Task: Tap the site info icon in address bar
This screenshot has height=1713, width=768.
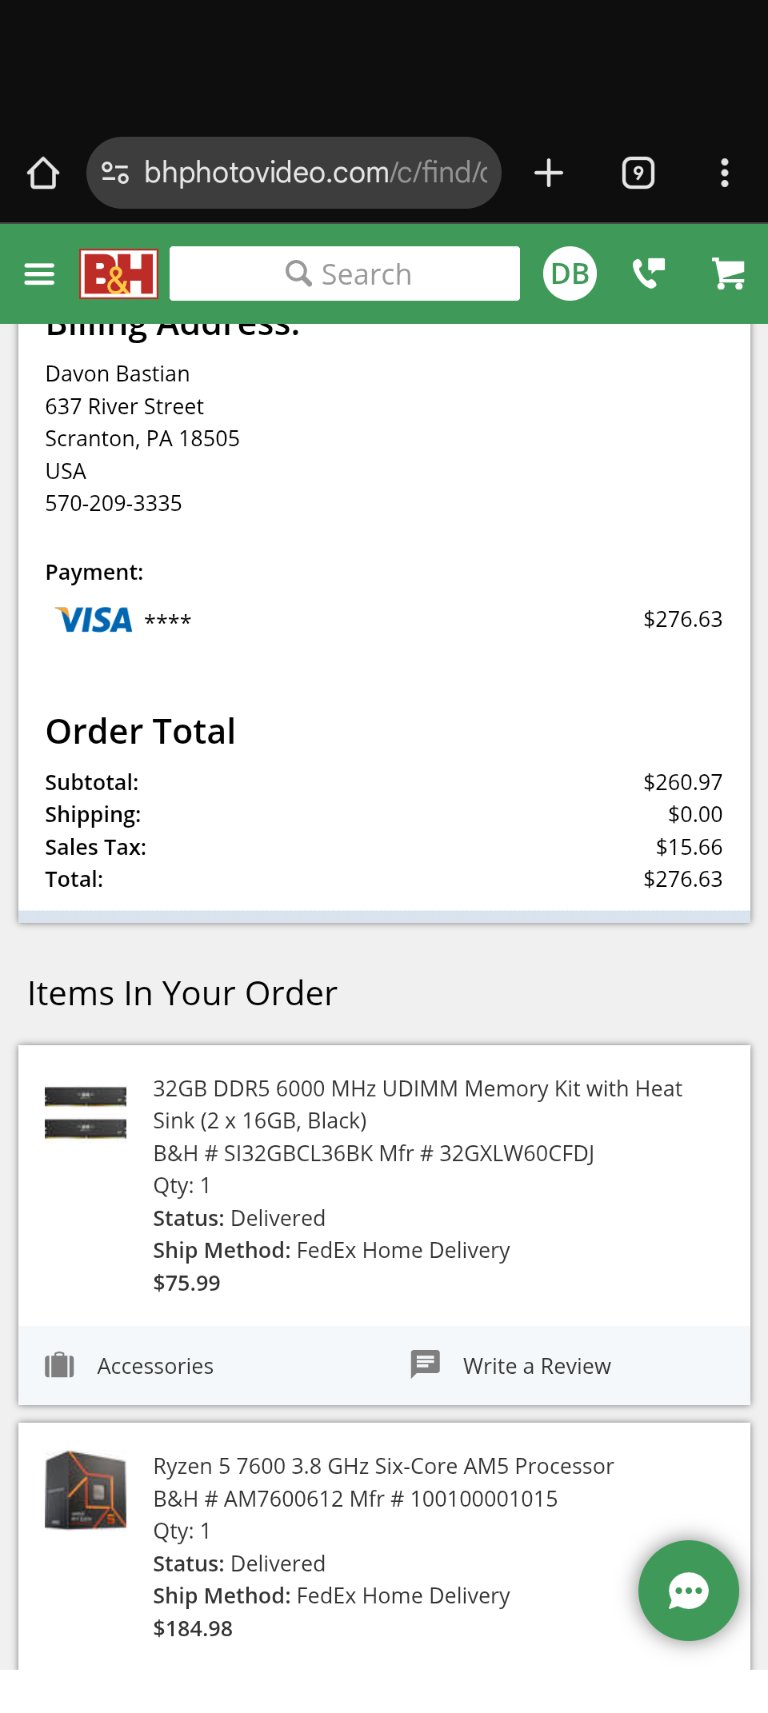Action: coord(115,173)
